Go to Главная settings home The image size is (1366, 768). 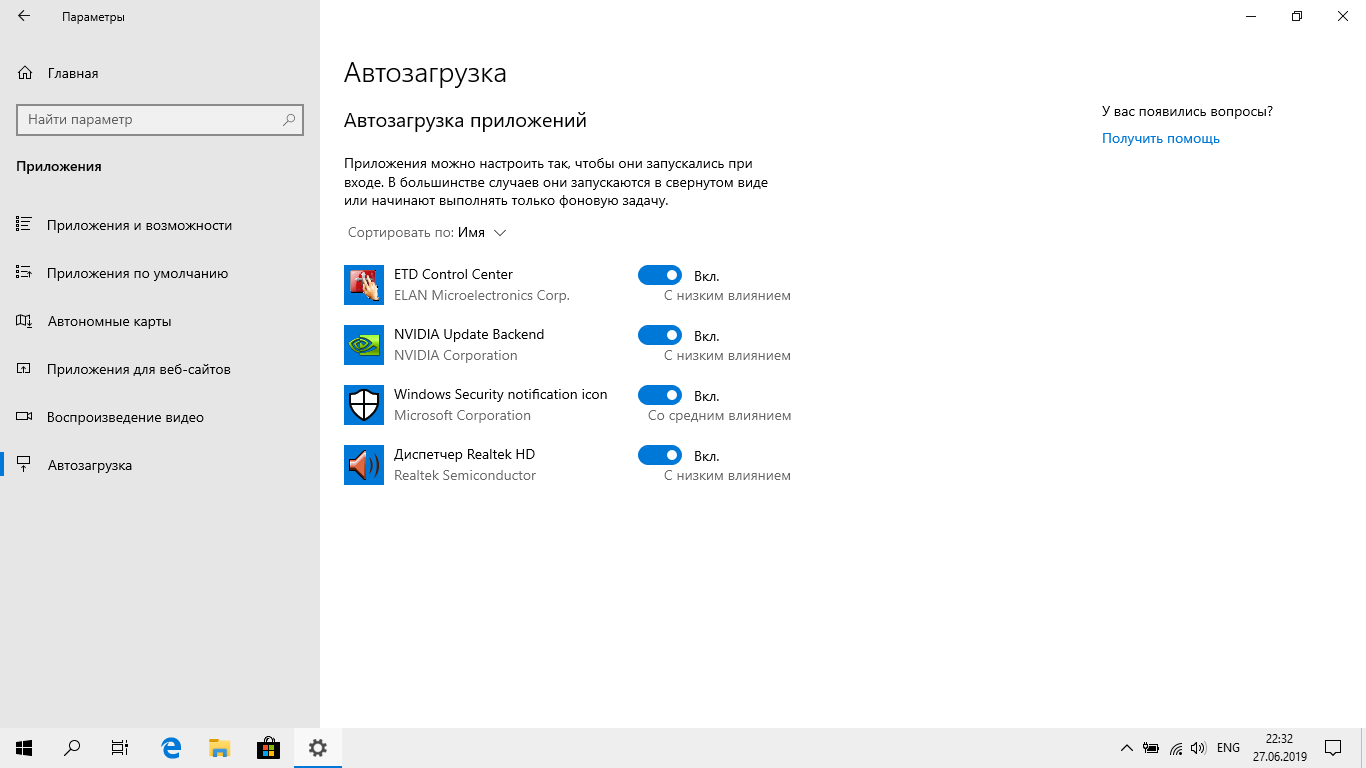[72, 73]
